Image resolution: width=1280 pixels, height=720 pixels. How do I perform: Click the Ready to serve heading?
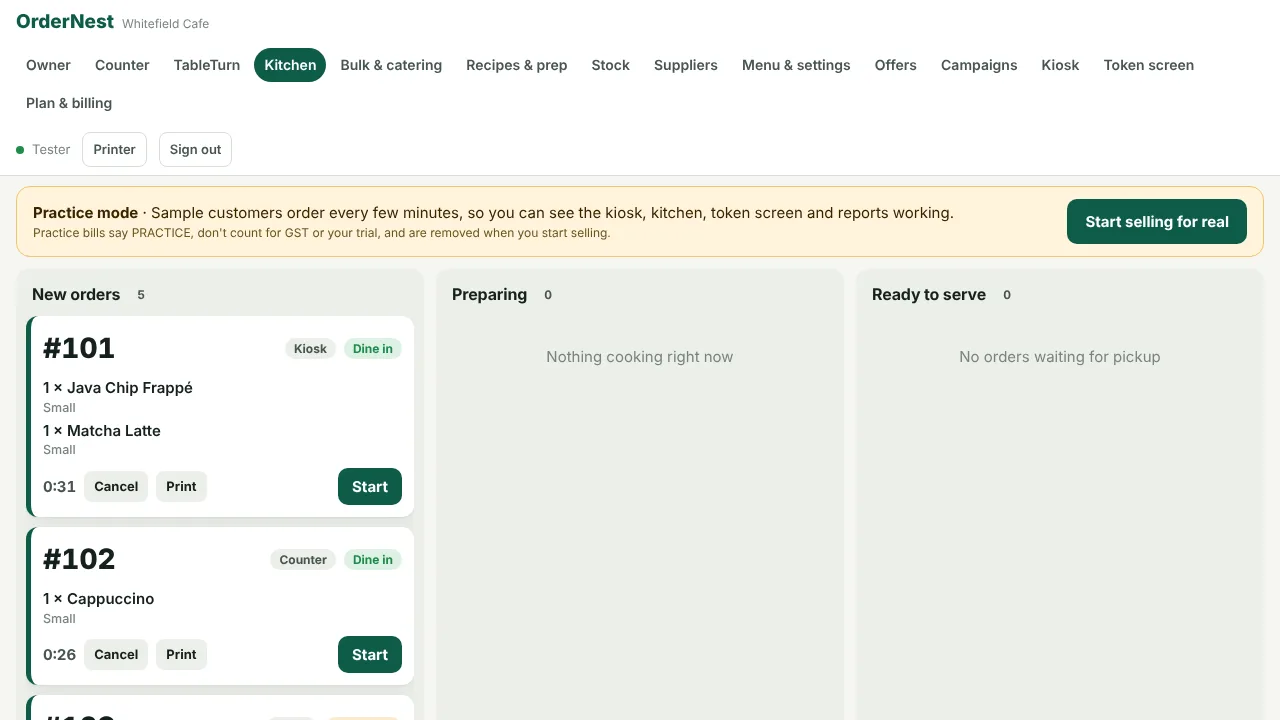pos(929,295)
